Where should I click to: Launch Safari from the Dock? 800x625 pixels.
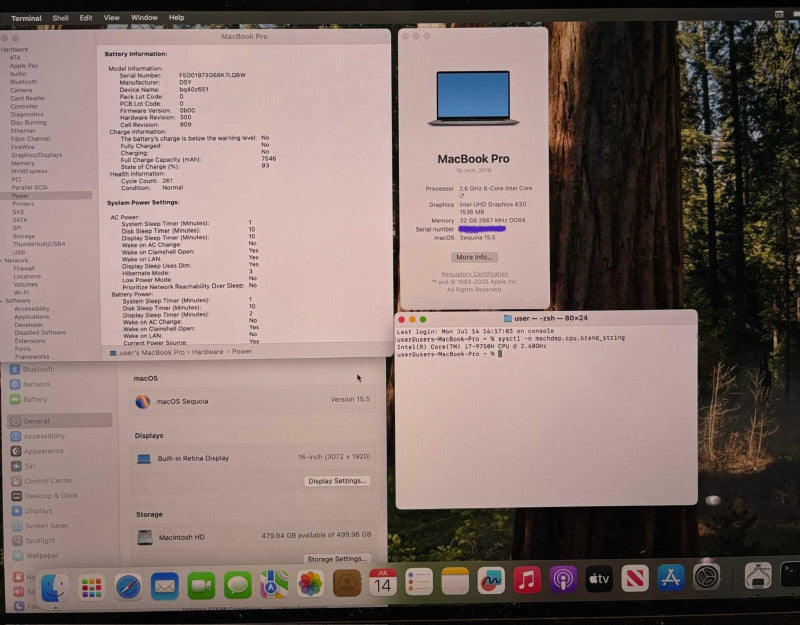[x=128, y=587]
